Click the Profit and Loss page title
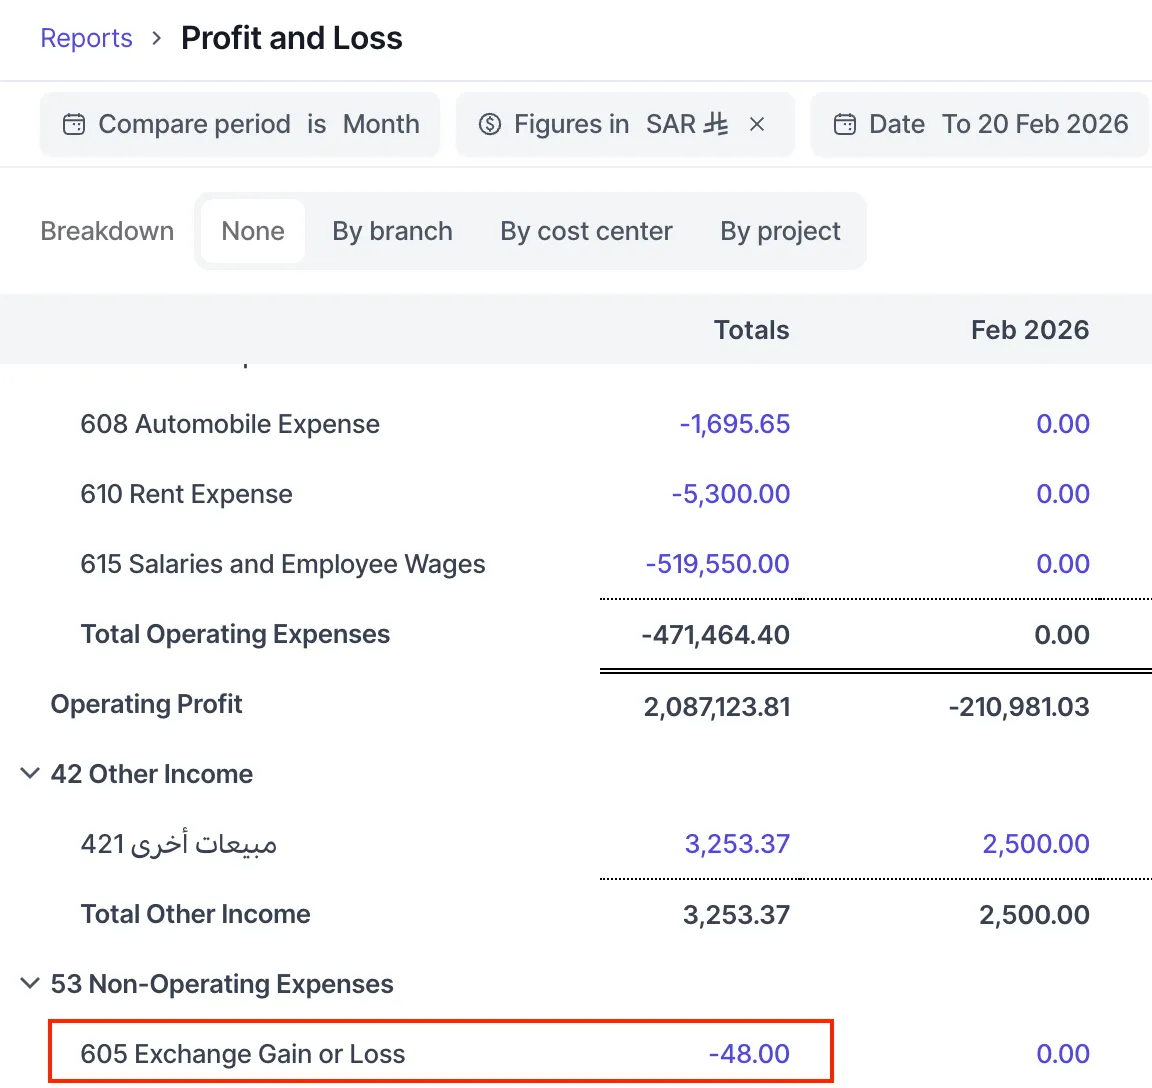Screen dimensions: 1152x1088 [292, 38]
